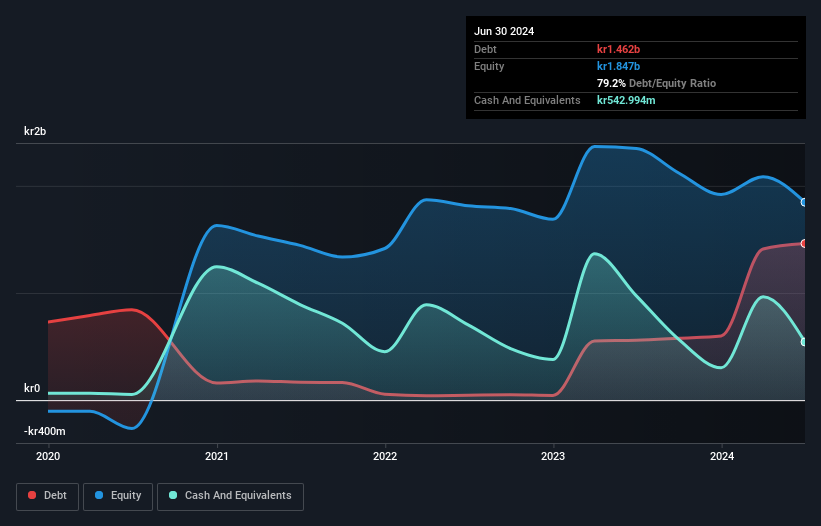This screenshot has width=821, height=526.
Task: Toggle the Debt legend button
Action: click(x=48, y=496)
